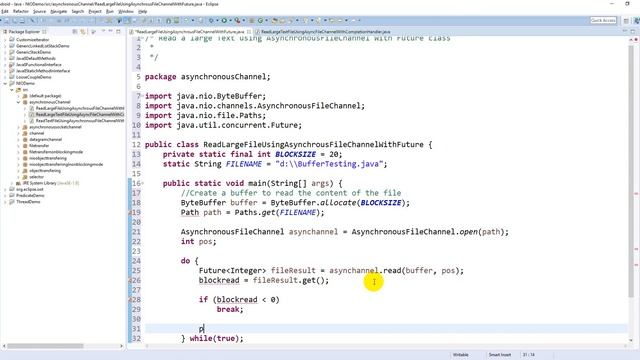Select the CustomIterator project
This screenshot has width=640, height=360.
point(33,40)
